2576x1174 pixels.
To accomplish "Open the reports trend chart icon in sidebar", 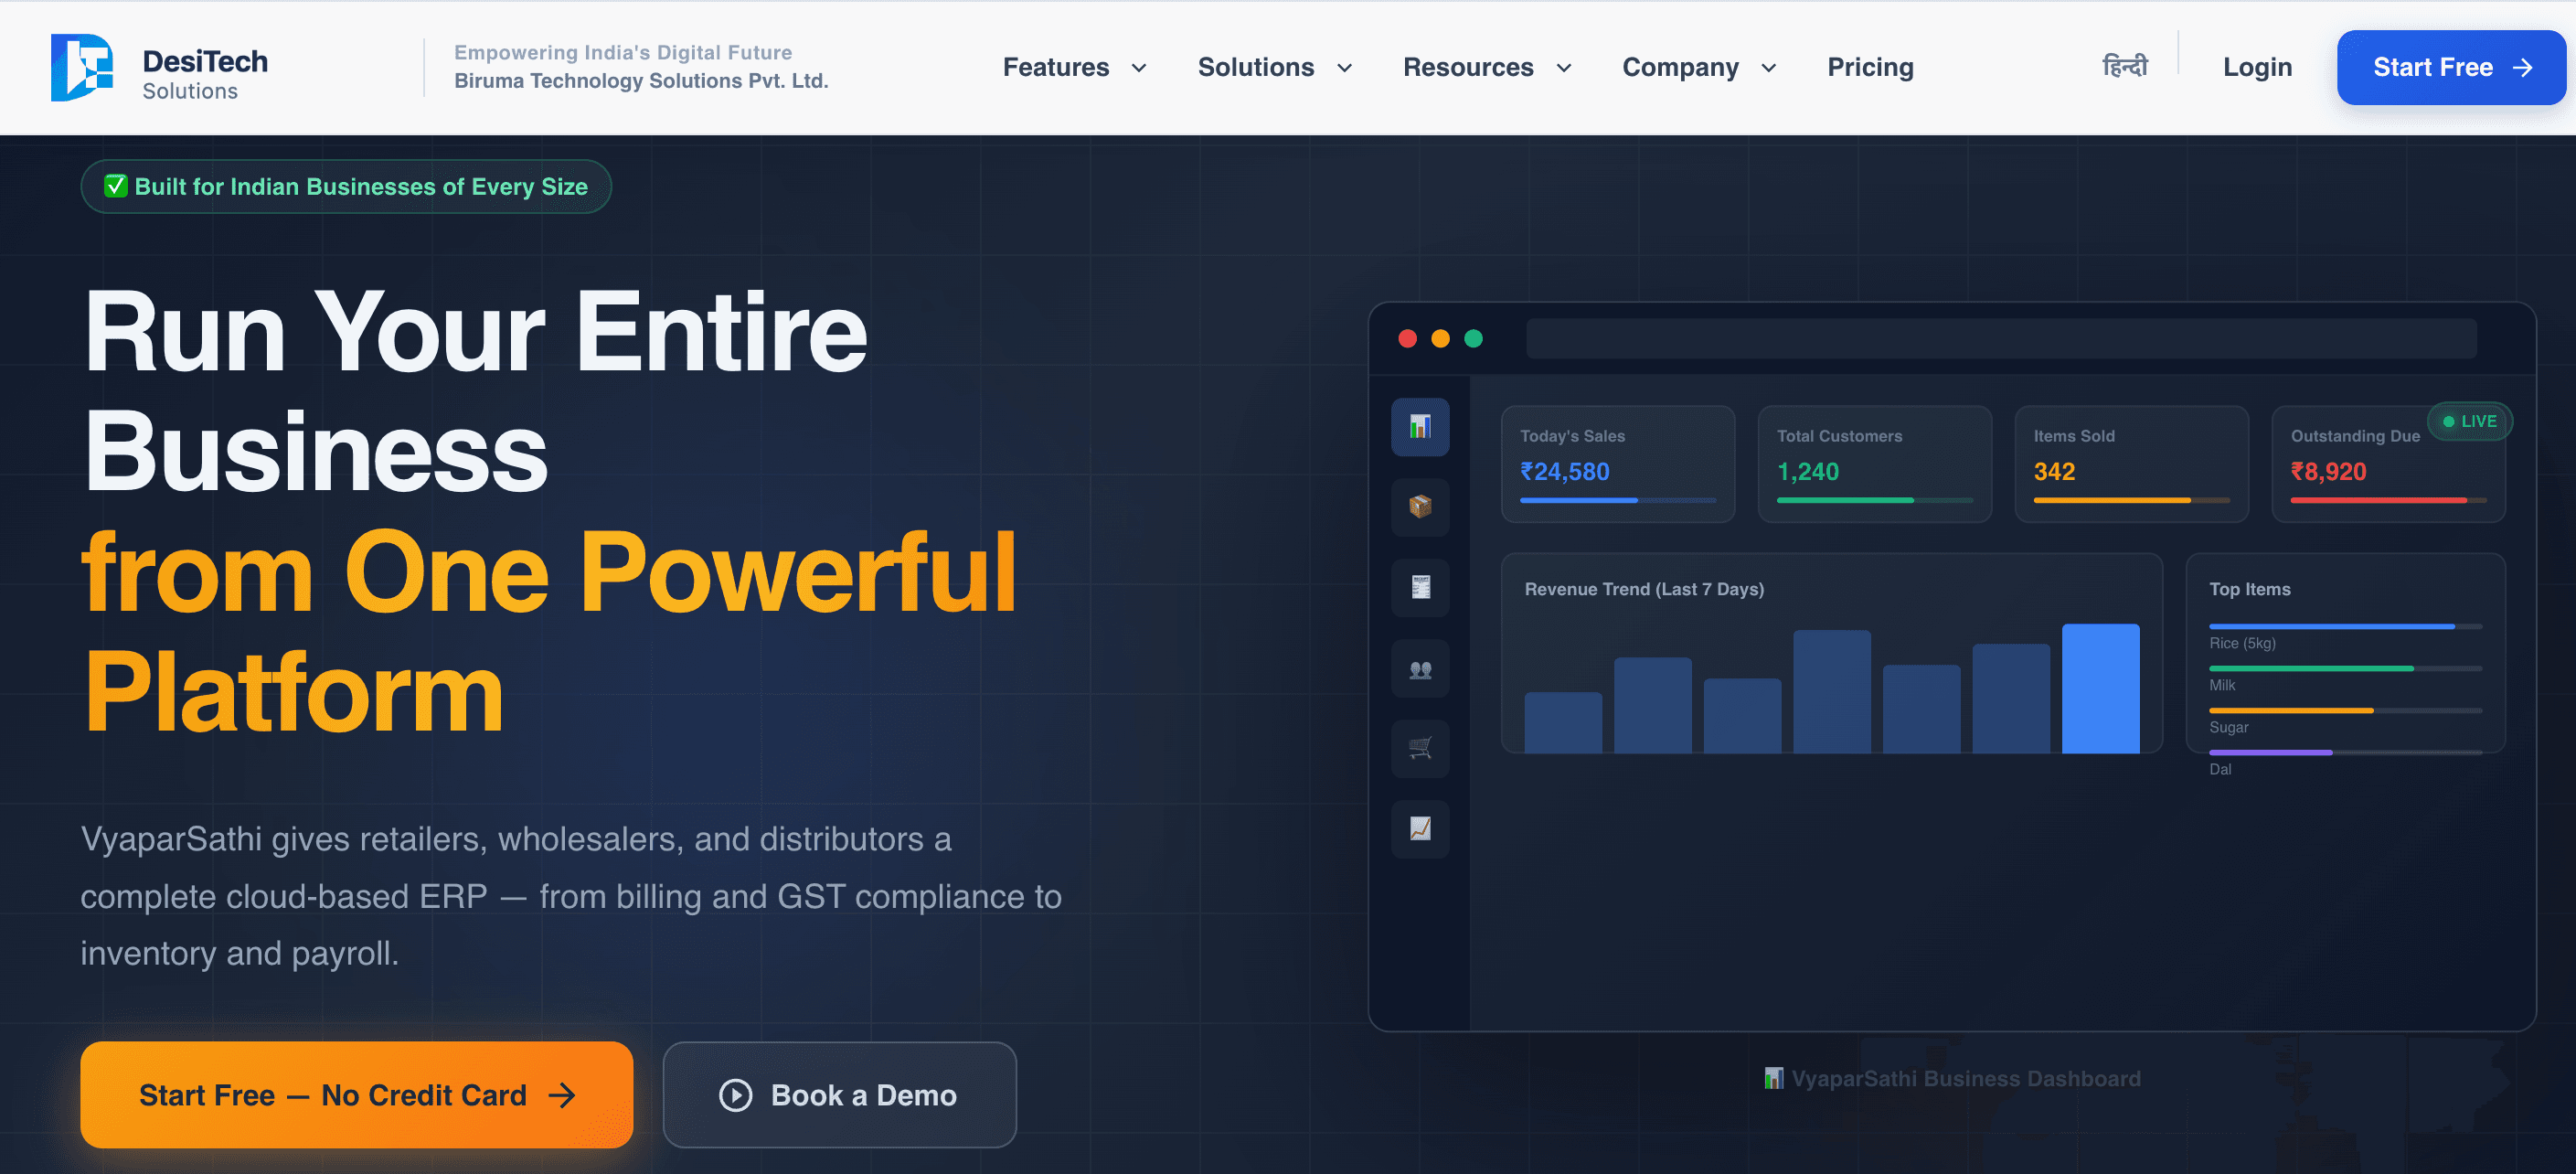I will pyautogui.click(x=1420, y=828).
